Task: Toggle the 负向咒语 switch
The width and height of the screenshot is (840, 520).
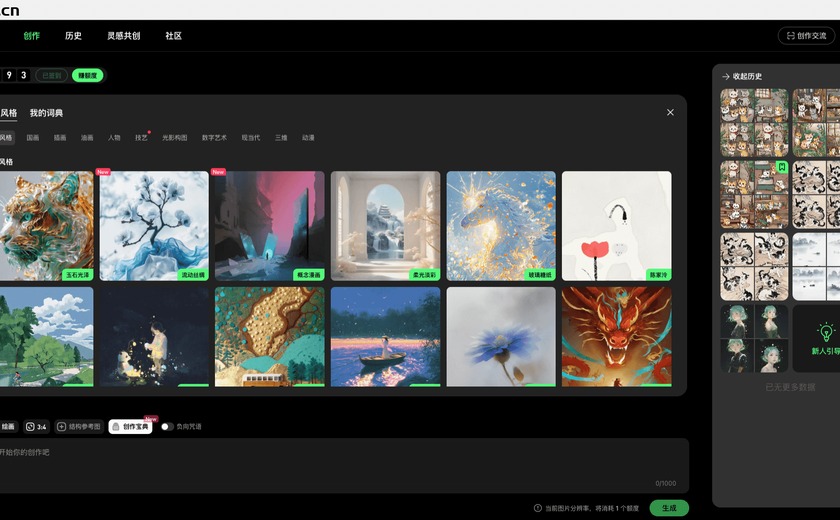Action: click(x=167, y=427)
